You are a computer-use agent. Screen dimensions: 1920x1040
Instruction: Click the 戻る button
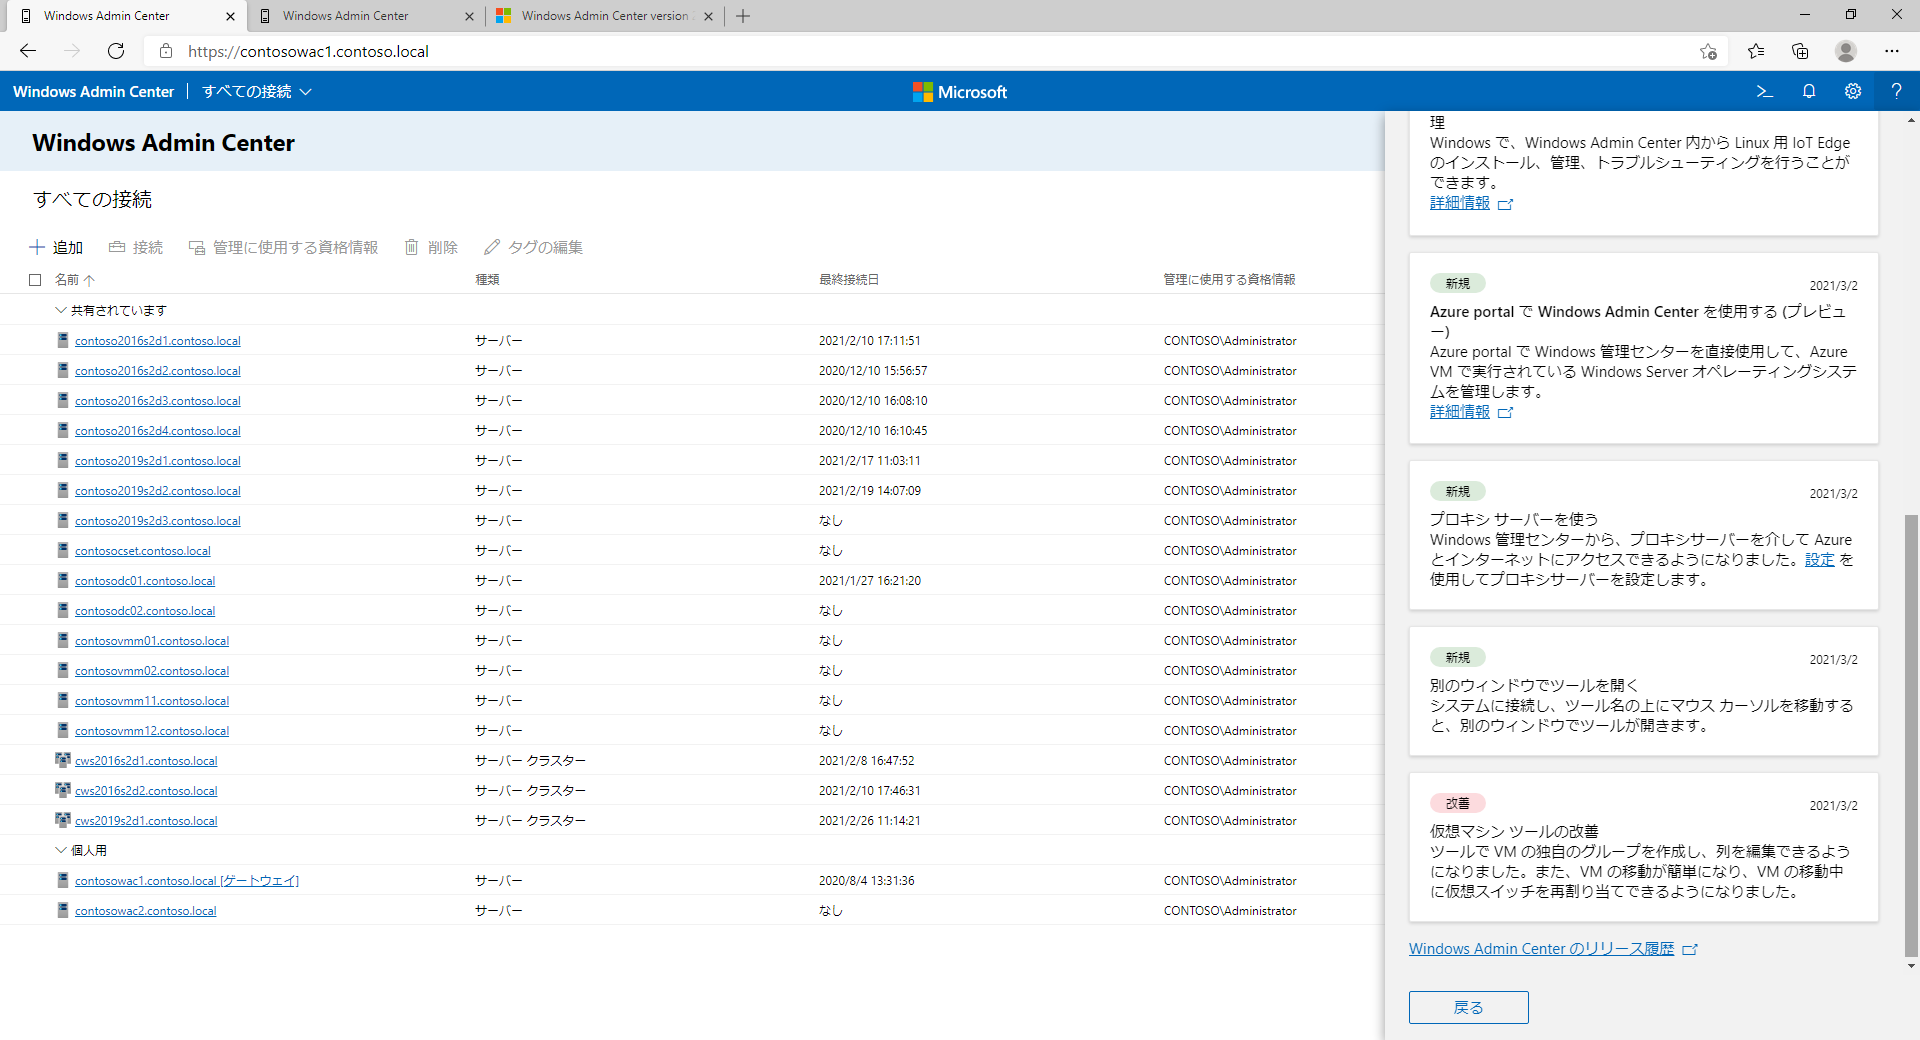coord(1468,1007)
